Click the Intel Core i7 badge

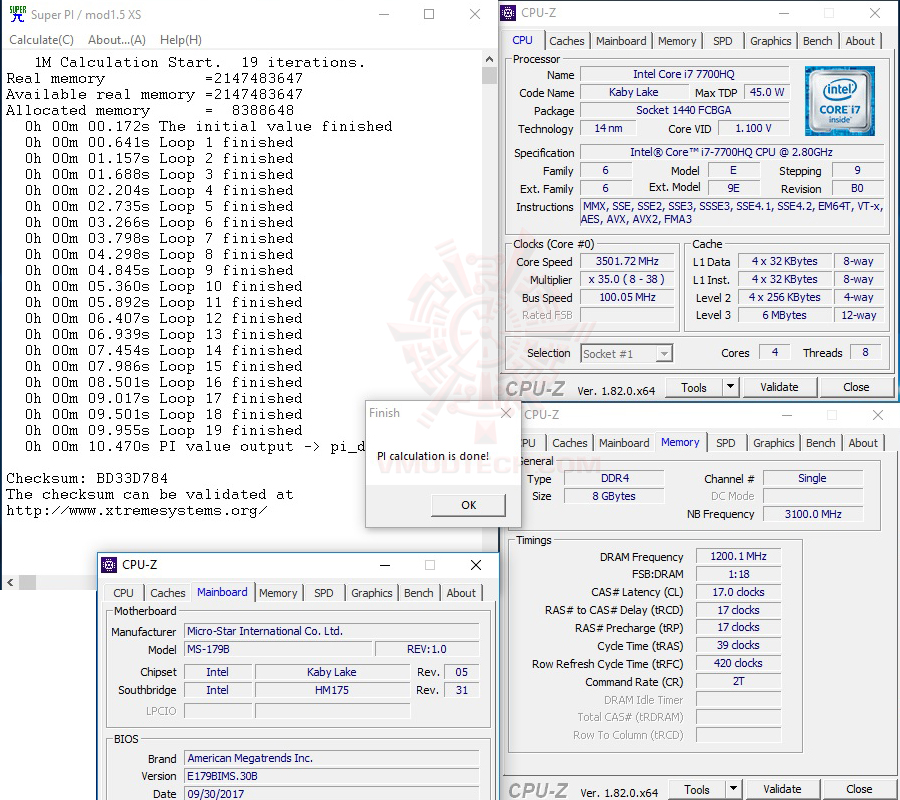click(840, 101)
